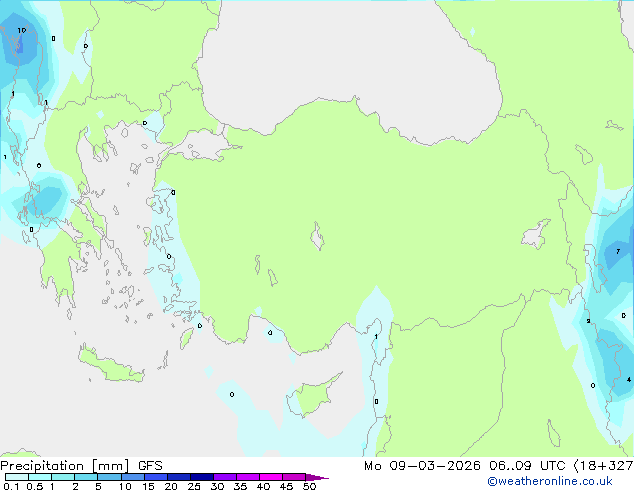
Task: Click legend scale label '0.1'
Action: click(x=11, y=486)
